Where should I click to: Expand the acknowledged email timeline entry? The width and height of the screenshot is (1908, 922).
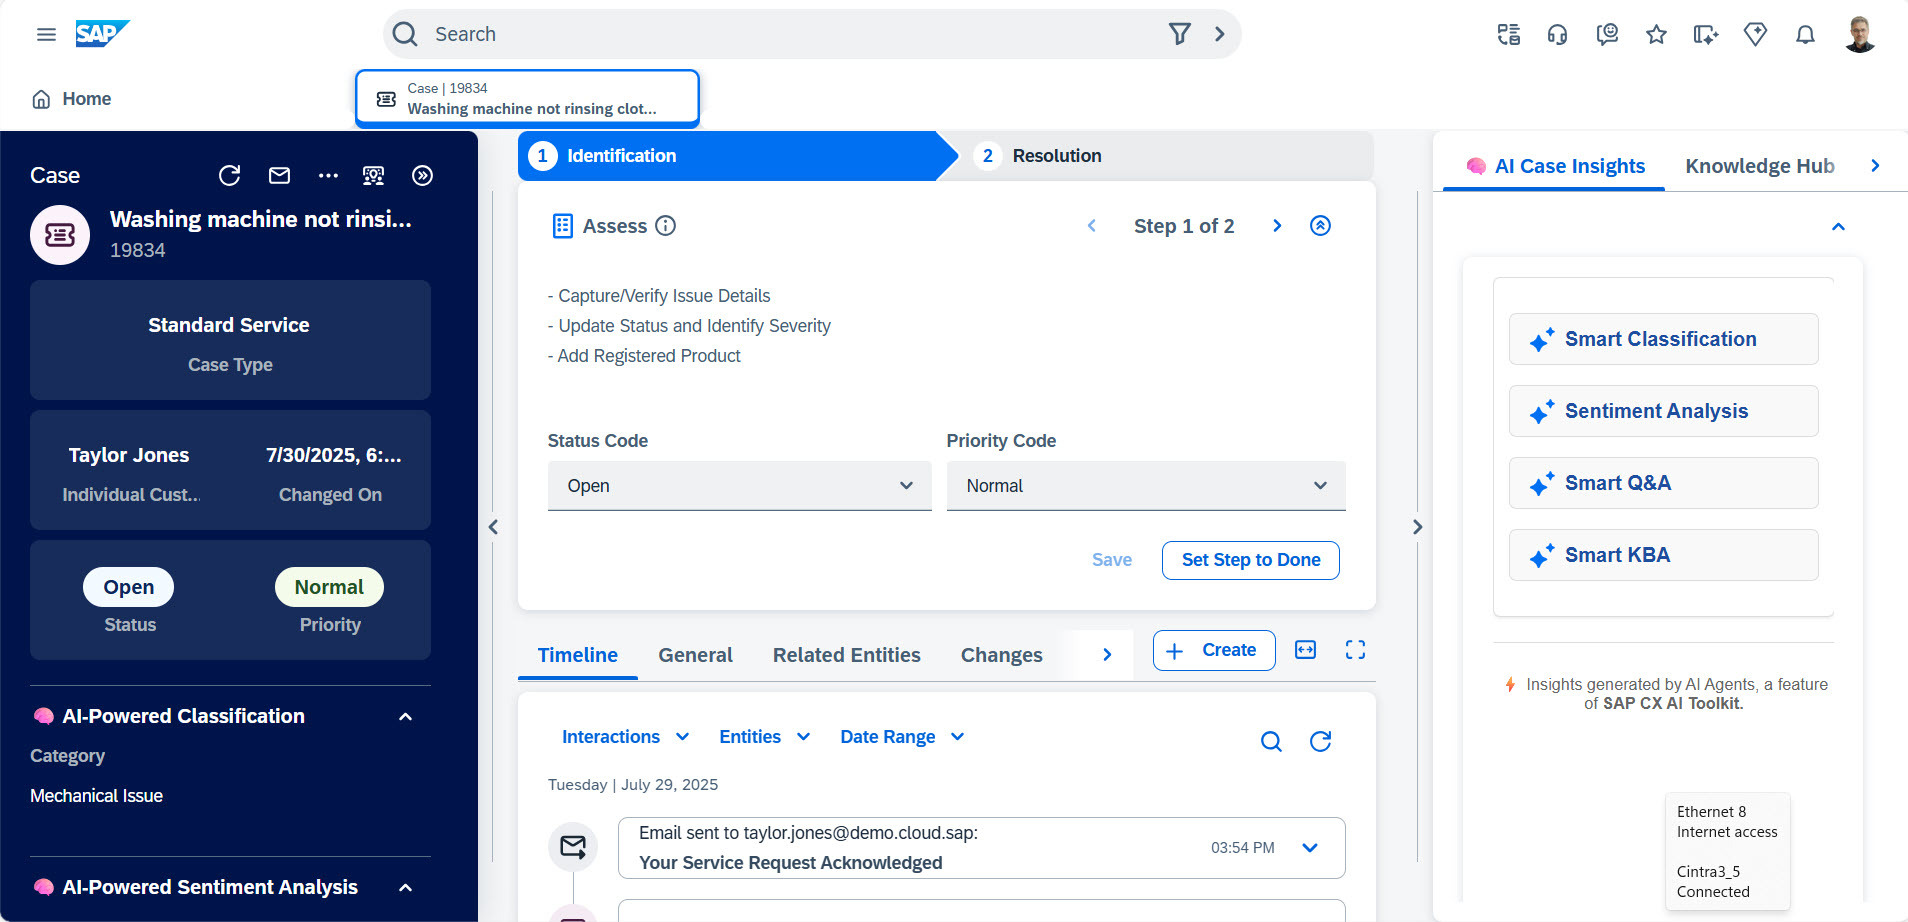[1310, 848]
